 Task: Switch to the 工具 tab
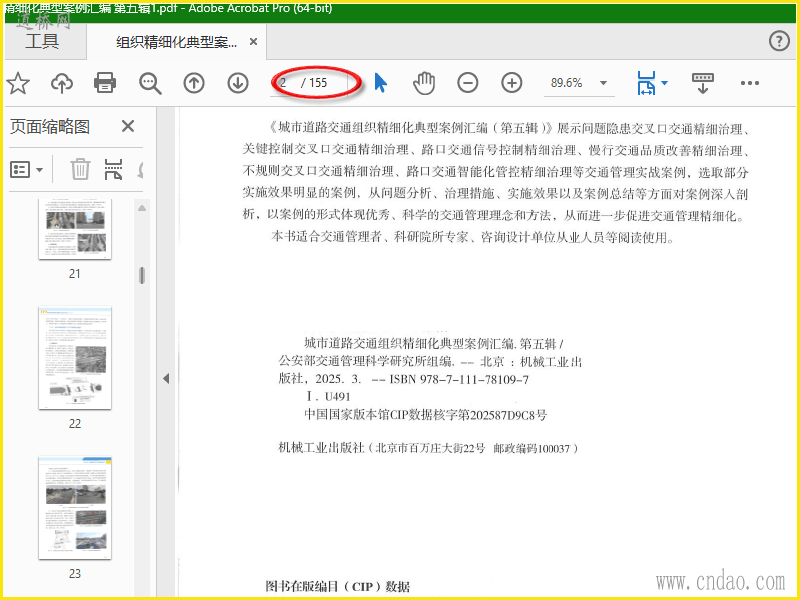point(42,41)
